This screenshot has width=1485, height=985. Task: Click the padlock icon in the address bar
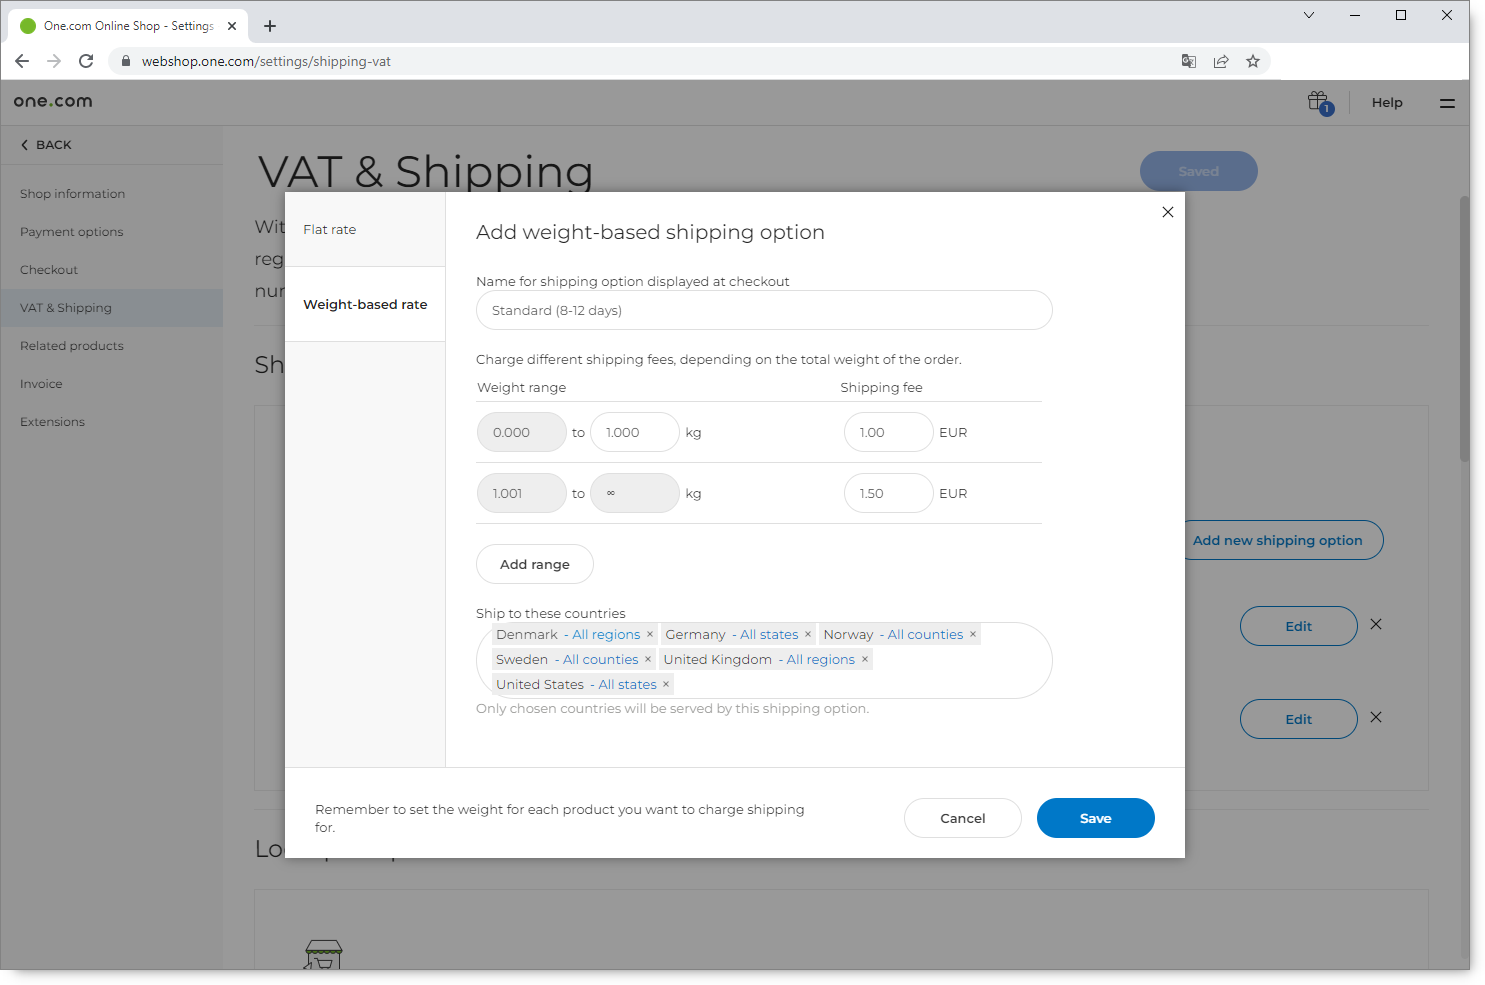(125, 61)
